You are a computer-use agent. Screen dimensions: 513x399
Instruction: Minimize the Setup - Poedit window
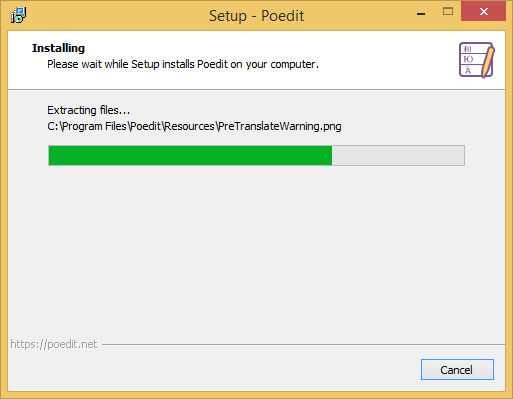pyautogui.click(x=421, y=13)
